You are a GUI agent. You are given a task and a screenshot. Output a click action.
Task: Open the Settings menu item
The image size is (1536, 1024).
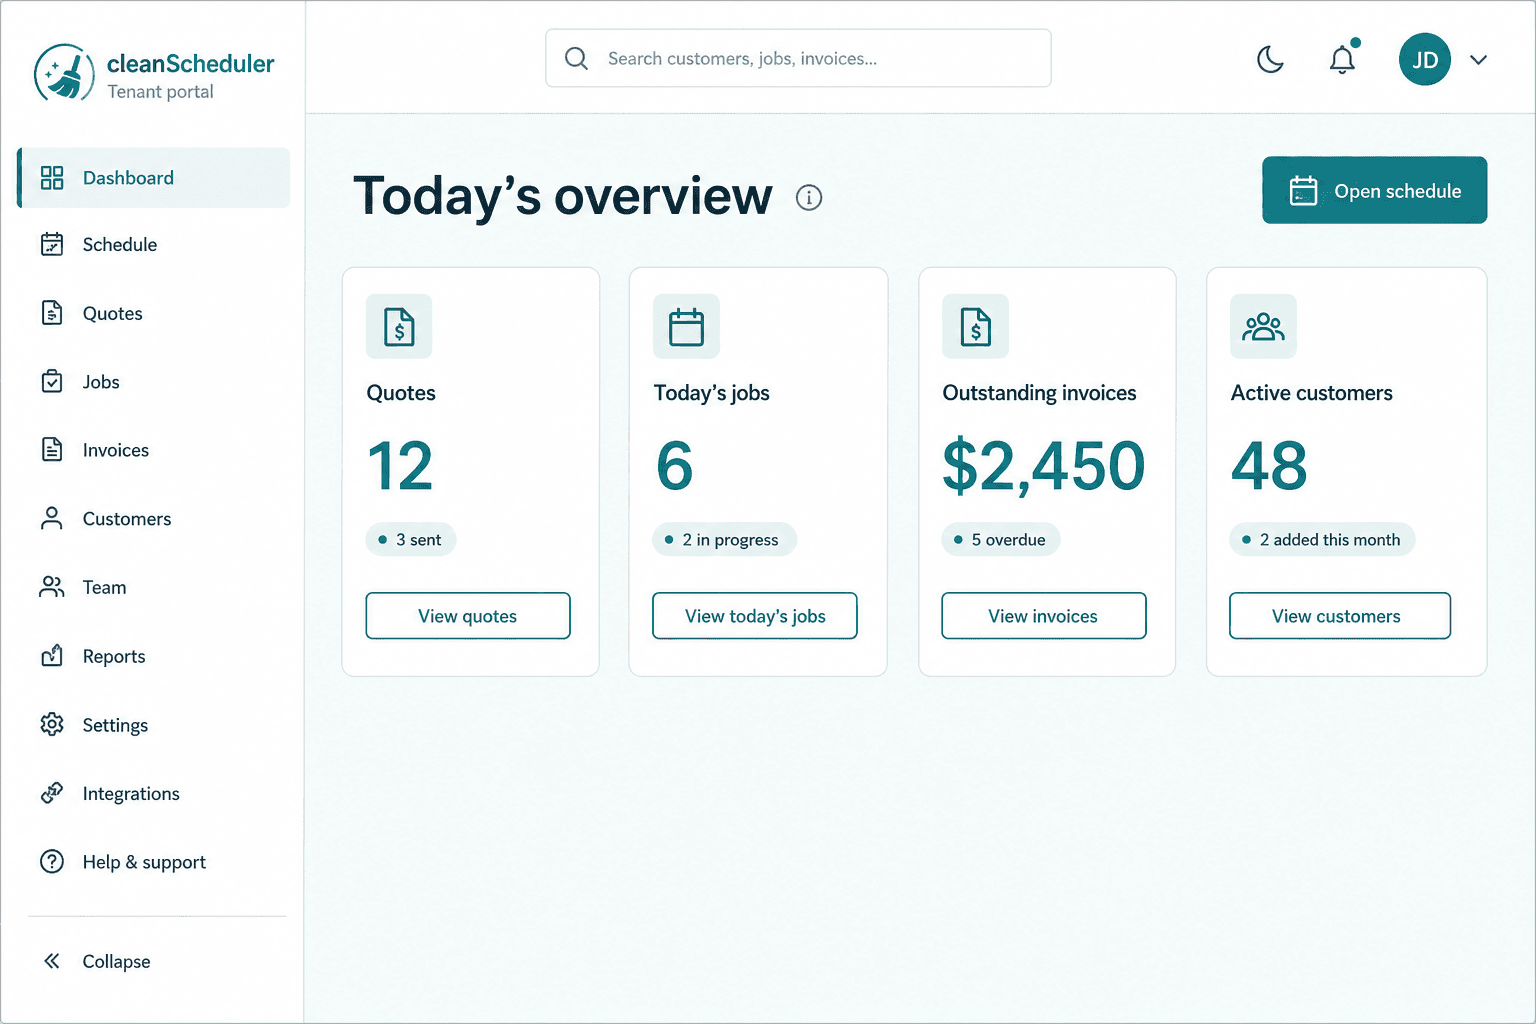click(154, 724)
